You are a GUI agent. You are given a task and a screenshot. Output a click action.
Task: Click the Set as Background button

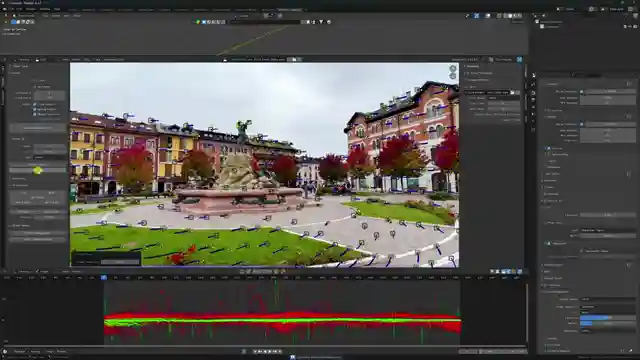38,233
